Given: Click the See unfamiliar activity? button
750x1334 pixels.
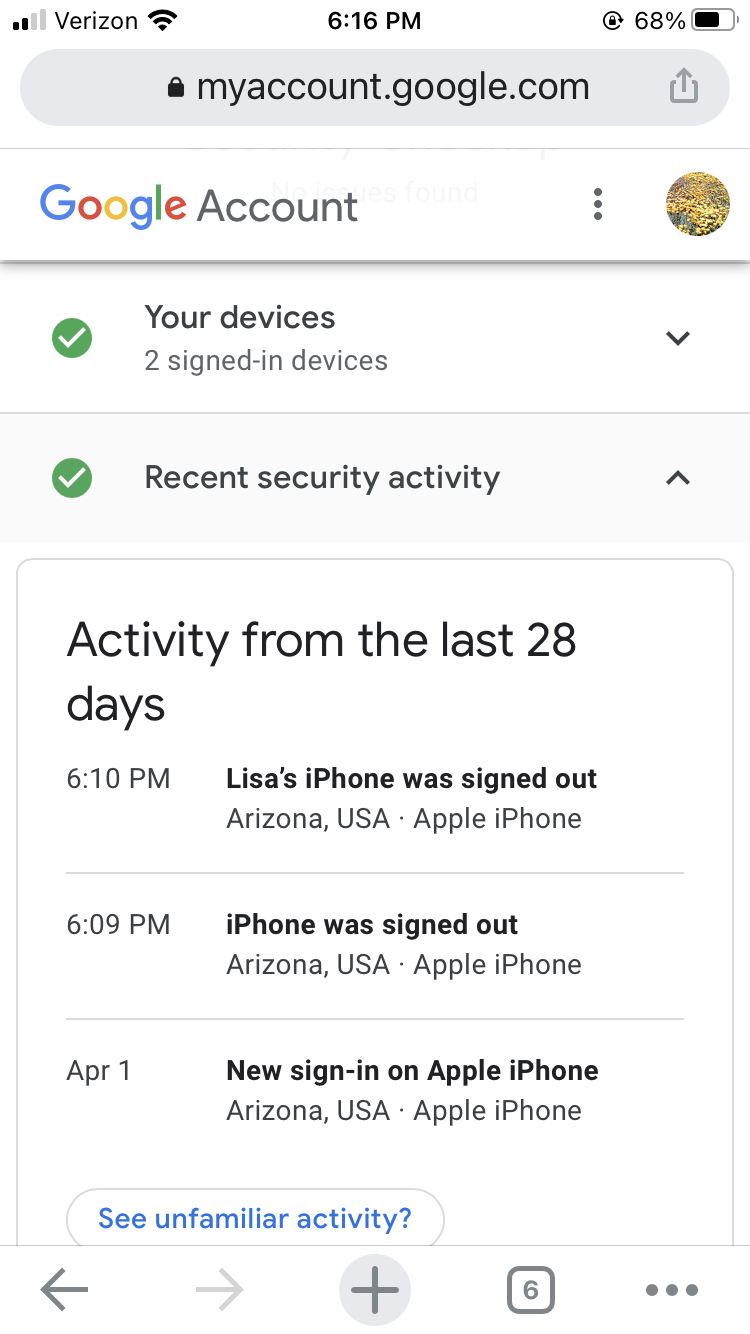Looking at the screenshot, I should tap(255, 1218).
